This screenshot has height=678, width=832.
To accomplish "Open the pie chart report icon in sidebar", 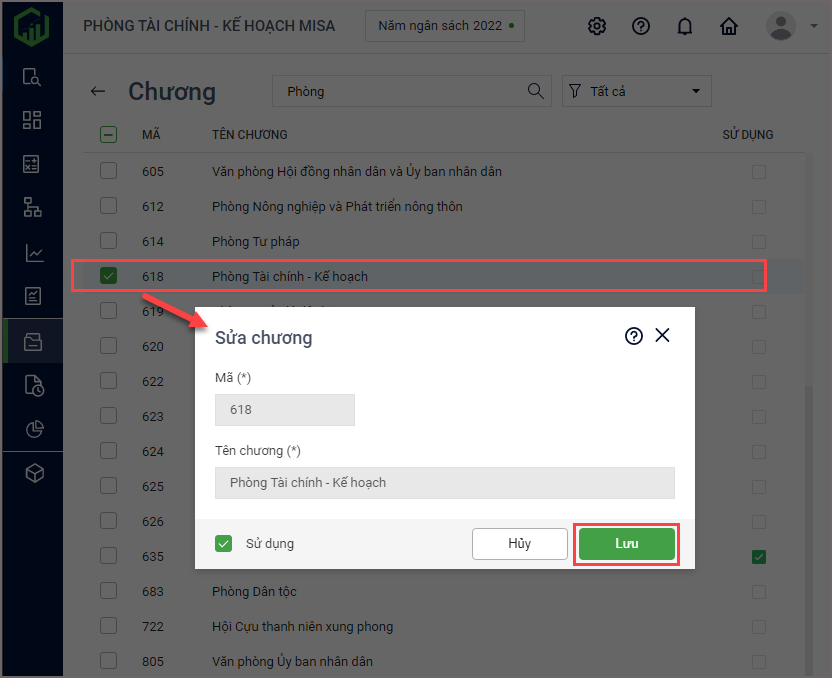I will click(32, 429).
